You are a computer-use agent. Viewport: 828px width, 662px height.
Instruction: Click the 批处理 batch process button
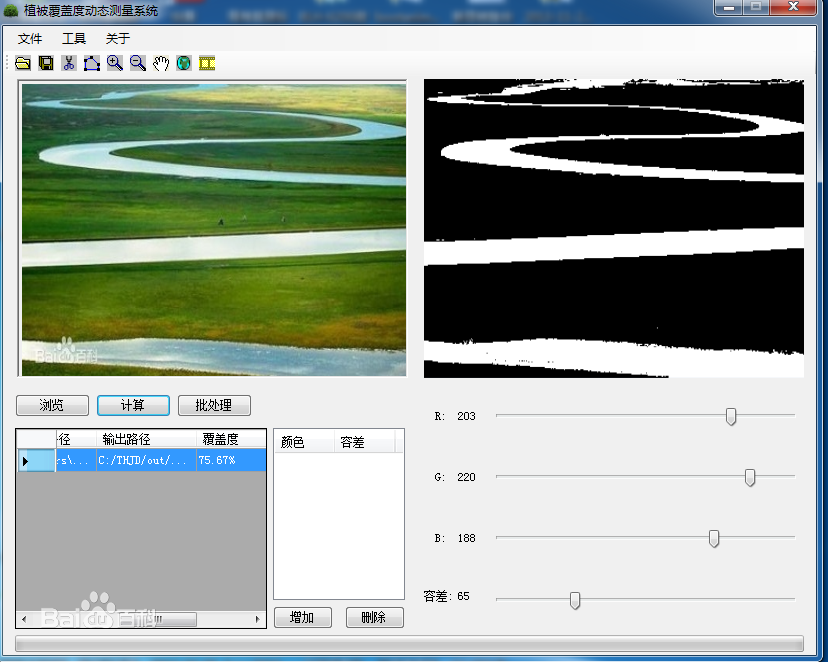pyautogui.click(x=214, y=405)
